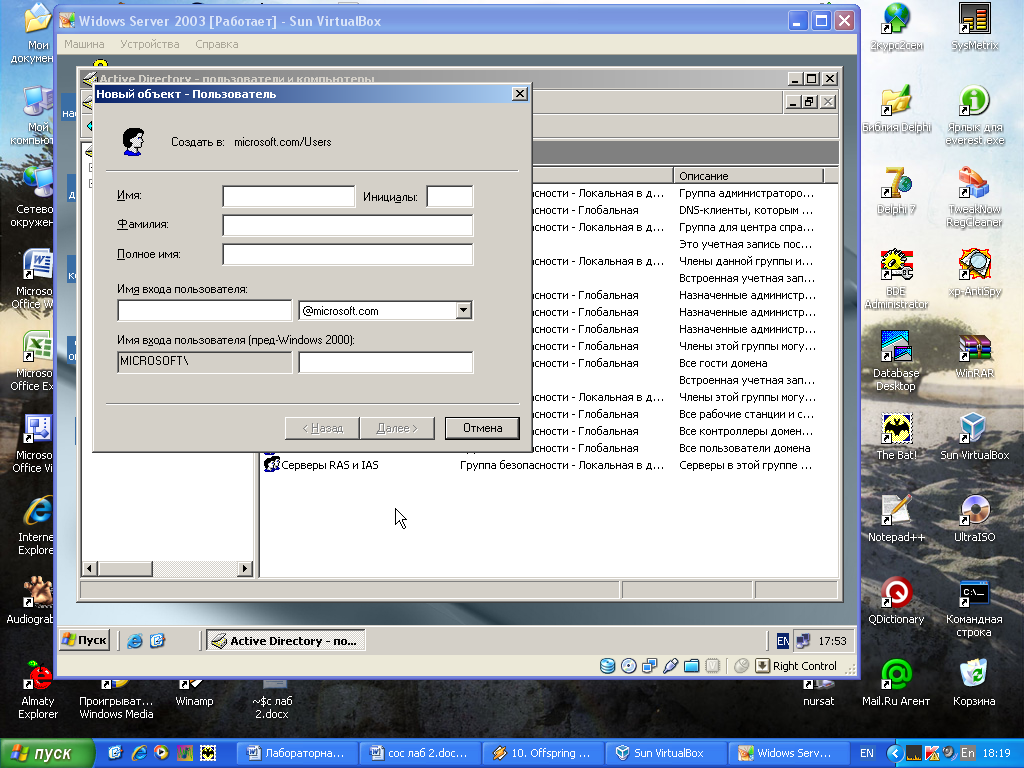Image resolution: width=1024 pixels, height=768 pixels.
Task: Click into the Полное имя field
Action: click(x=347, y=255)
